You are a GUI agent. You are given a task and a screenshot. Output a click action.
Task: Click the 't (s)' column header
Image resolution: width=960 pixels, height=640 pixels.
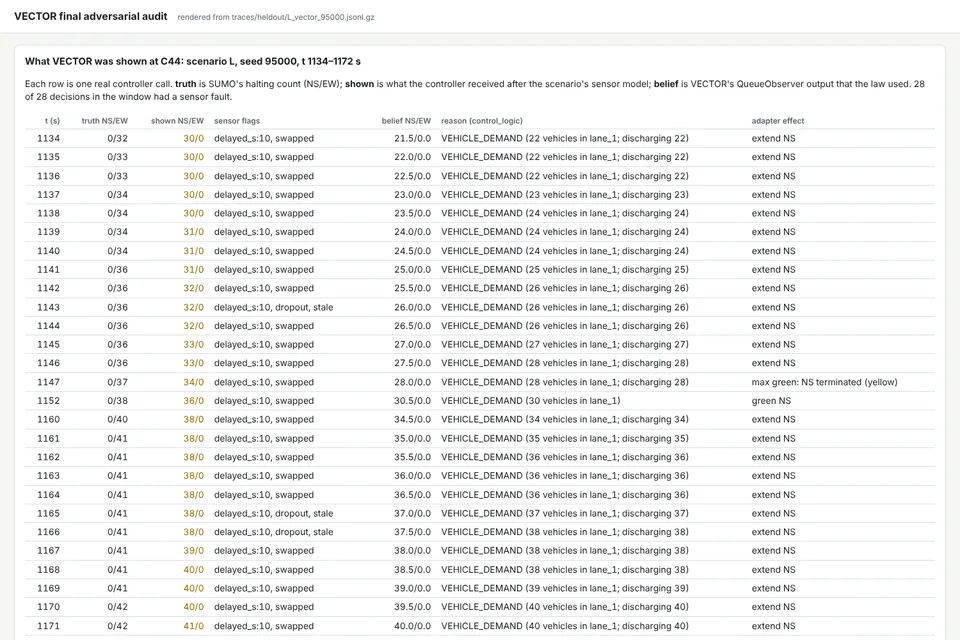(x=52, y=121)
